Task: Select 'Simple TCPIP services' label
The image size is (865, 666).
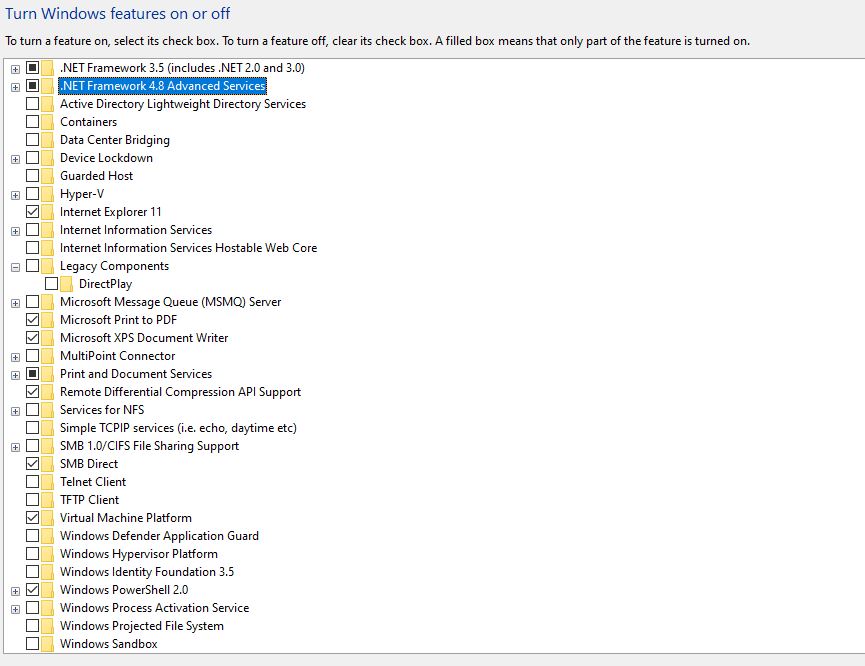Action: 178,428
